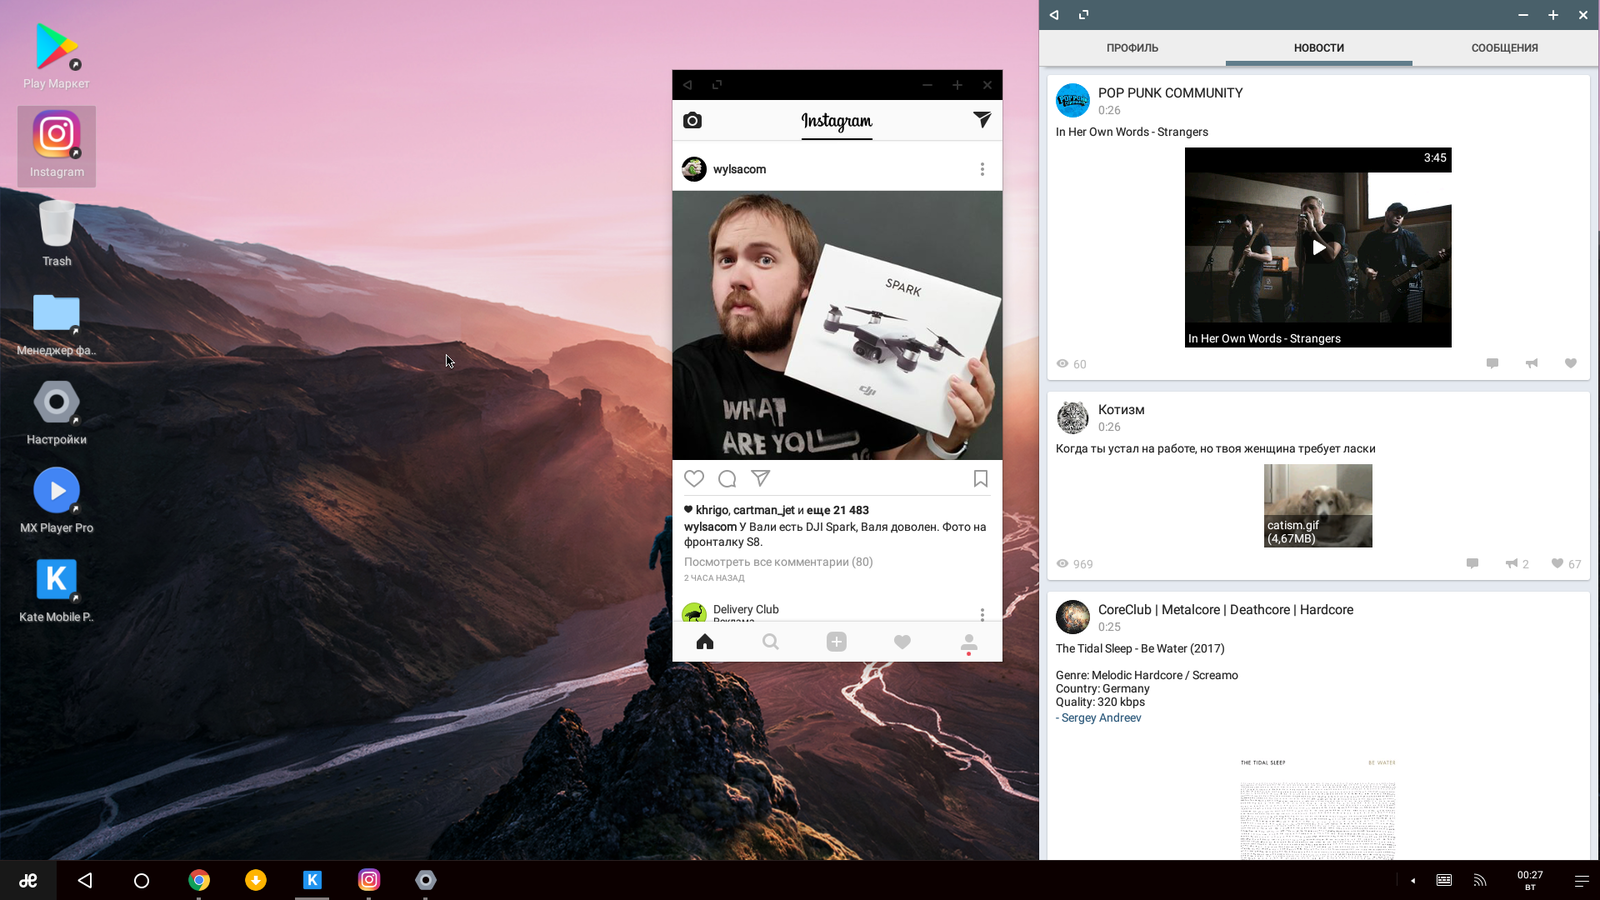Open Instagram desktop shortcut
This screenshot has width=1600, height=900.
[x=56, y=146]
